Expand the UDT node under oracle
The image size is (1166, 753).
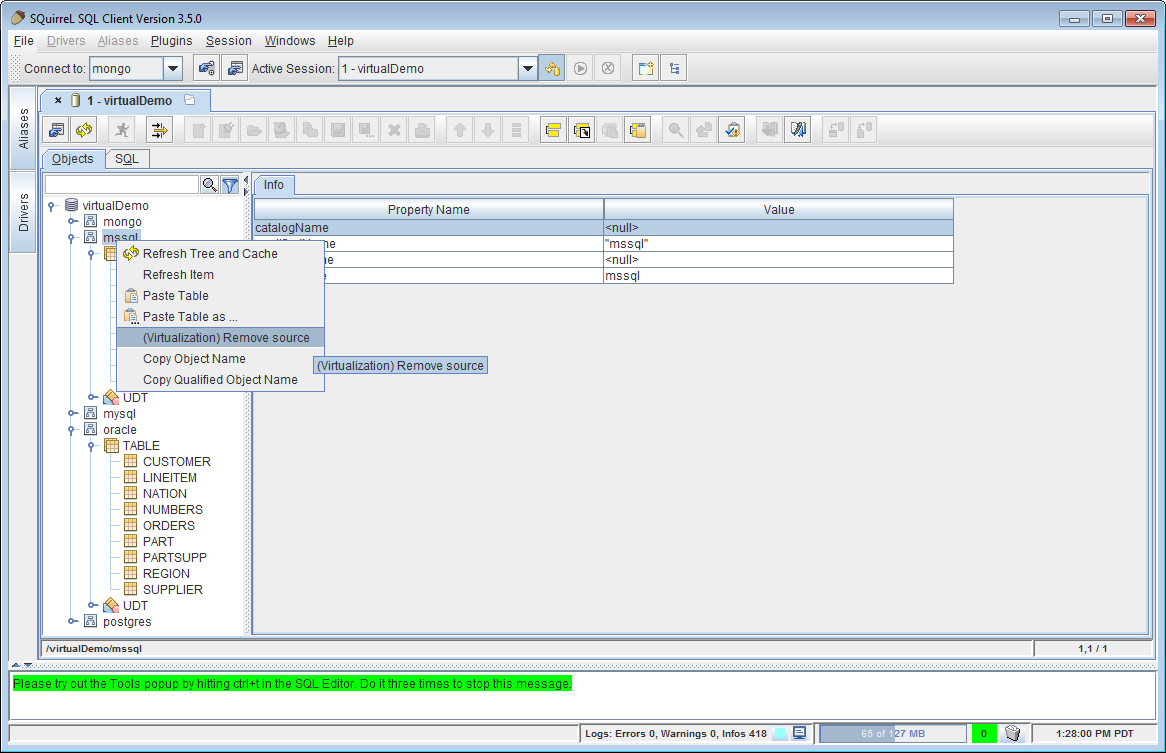pyautogui.click(x=92, y=605)
